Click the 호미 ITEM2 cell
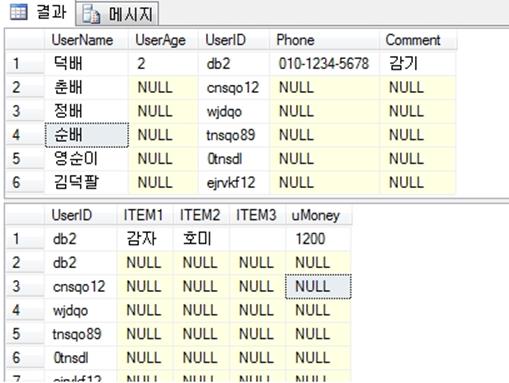The image size is (509, 383). (x=201, y=239)
